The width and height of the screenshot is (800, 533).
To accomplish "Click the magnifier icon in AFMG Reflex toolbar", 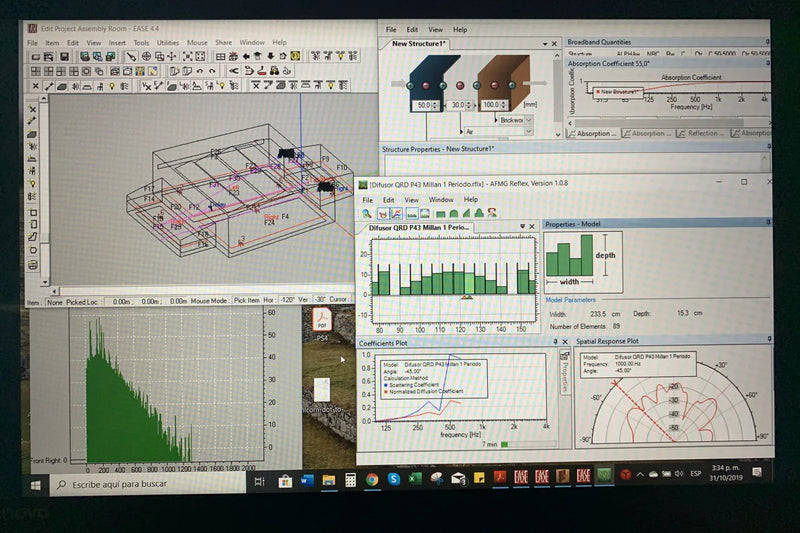I will click(x=367, y=213).
